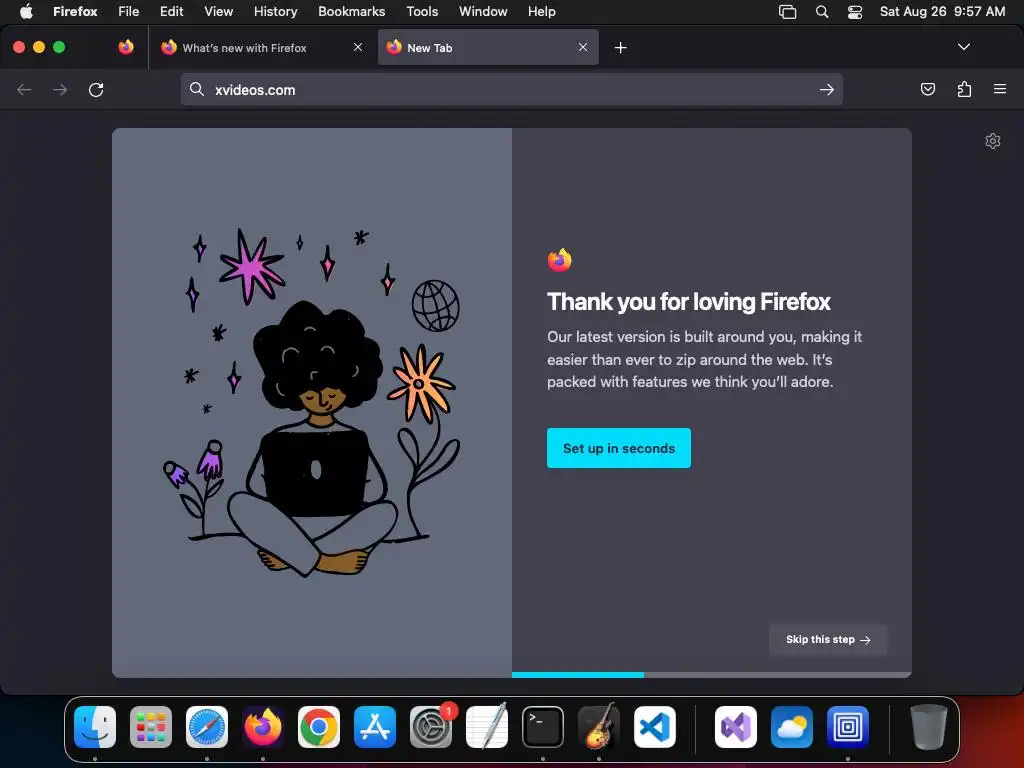Open the Firefox application menu (hamburger)
1024x768 pixels.
pyautogui.click(x=1000, y=89)
